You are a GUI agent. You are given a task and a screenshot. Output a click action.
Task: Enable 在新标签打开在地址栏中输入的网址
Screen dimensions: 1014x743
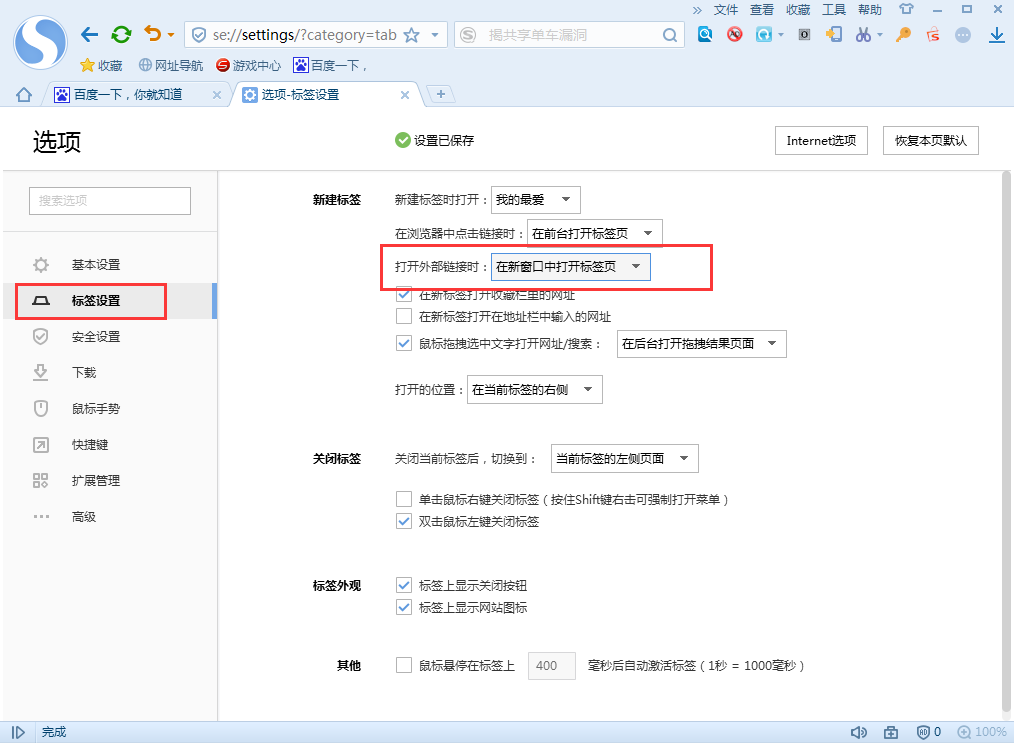tap(404, 316)
